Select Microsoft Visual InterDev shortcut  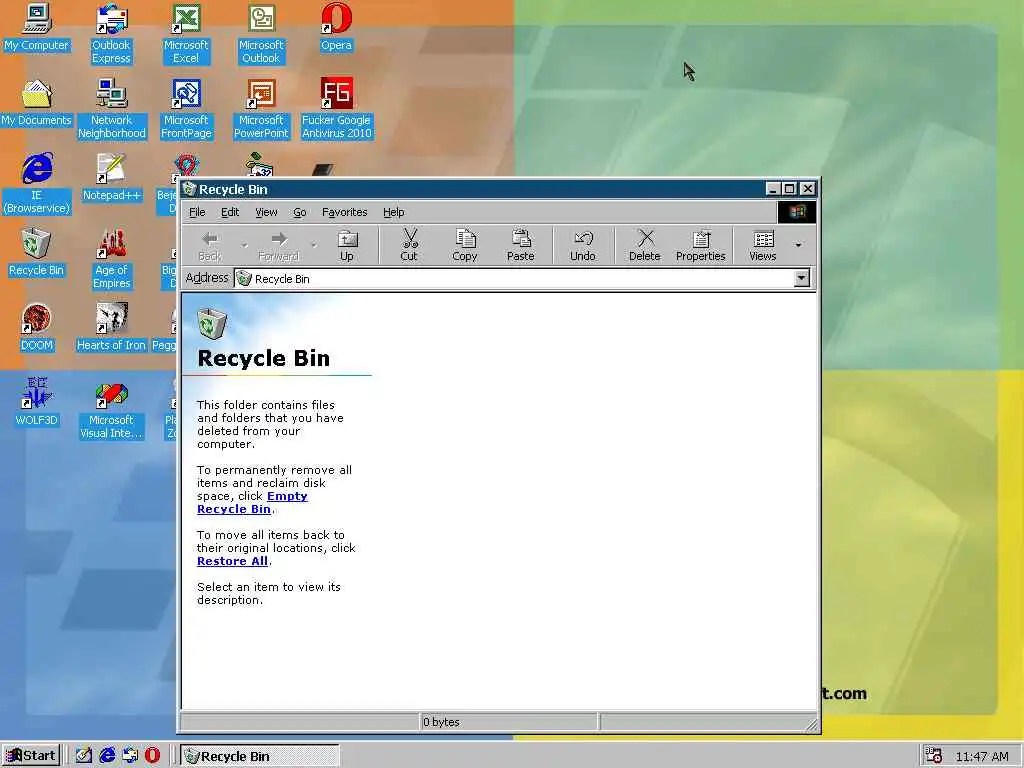(x=111, y=409)
